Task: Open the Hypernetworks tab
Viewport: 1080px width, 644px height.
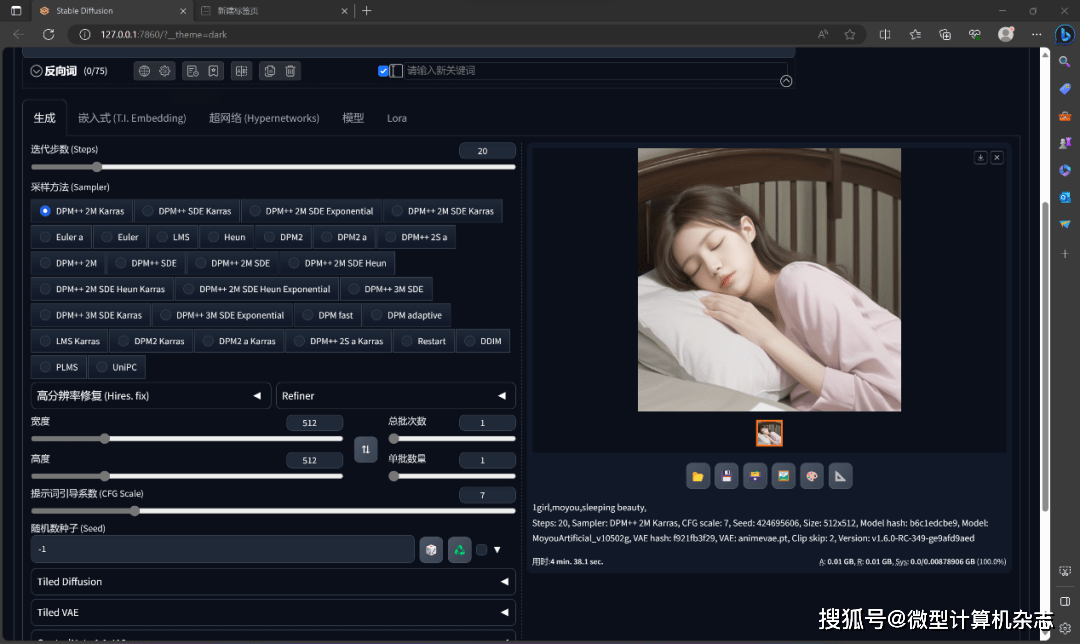Action: tap(264, 118)
